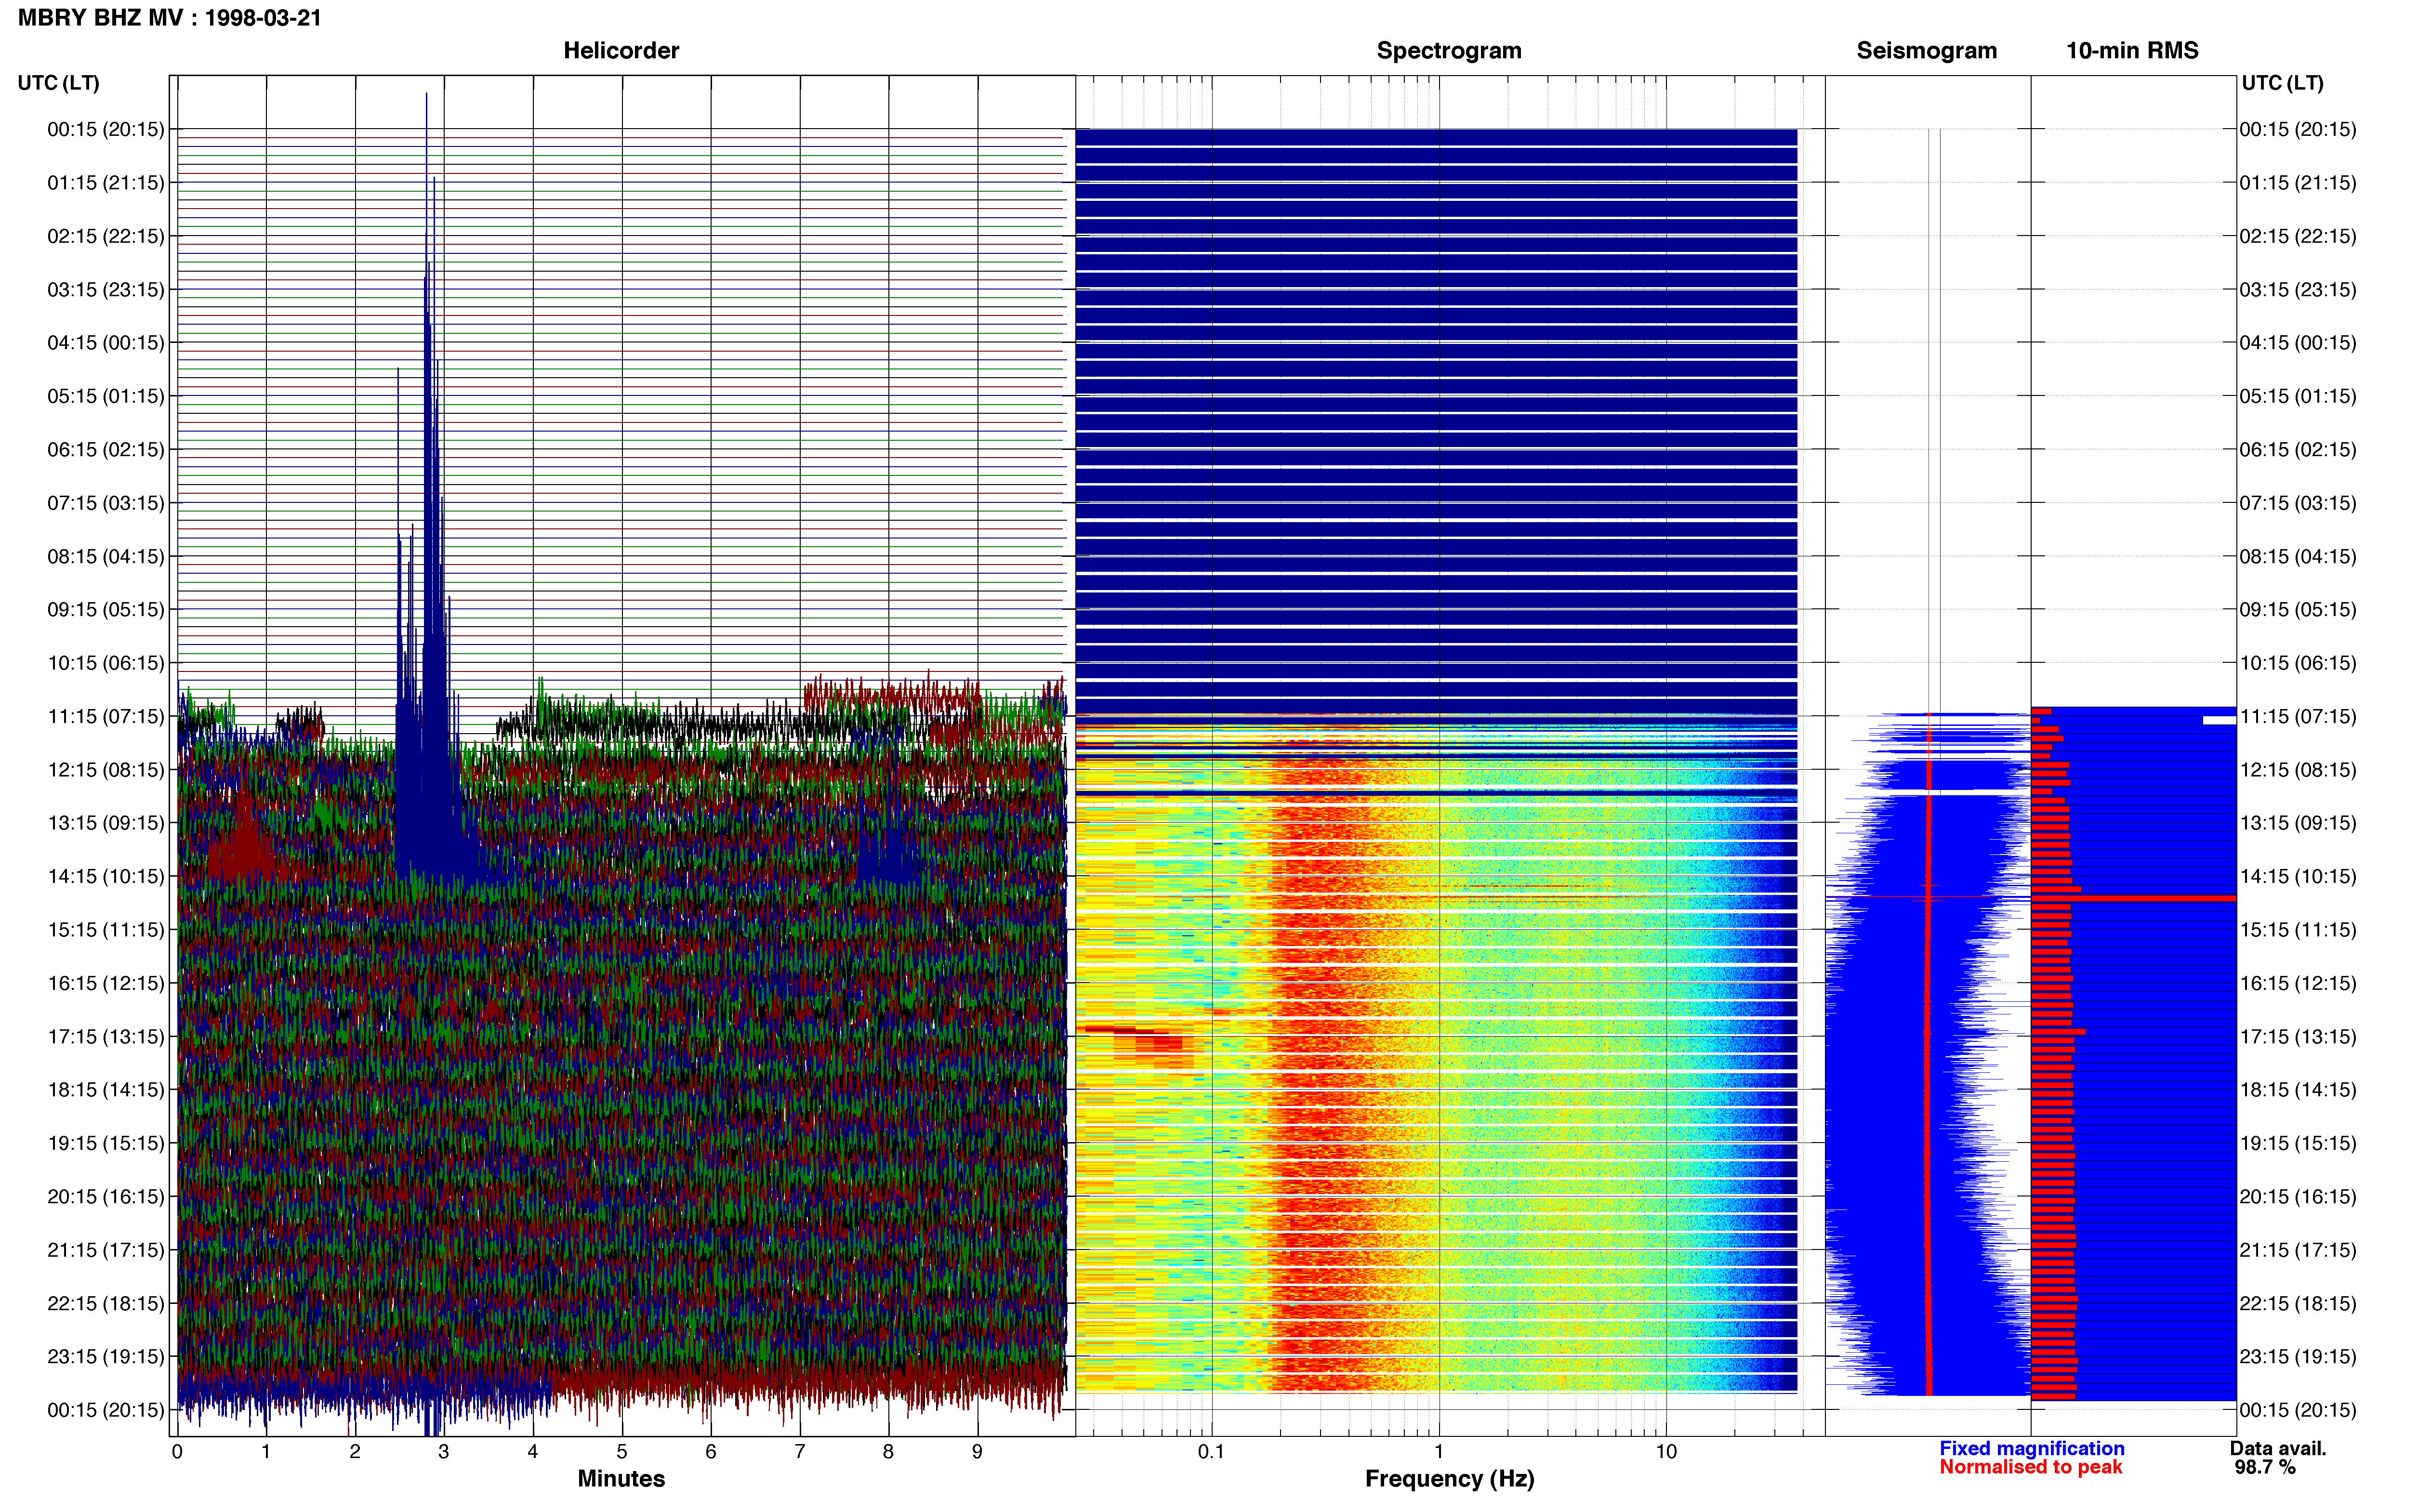
Task: Click 05:15 (01:15) on the Helicorder time axis
Action: pyautogui.click(x=106, y=396)
